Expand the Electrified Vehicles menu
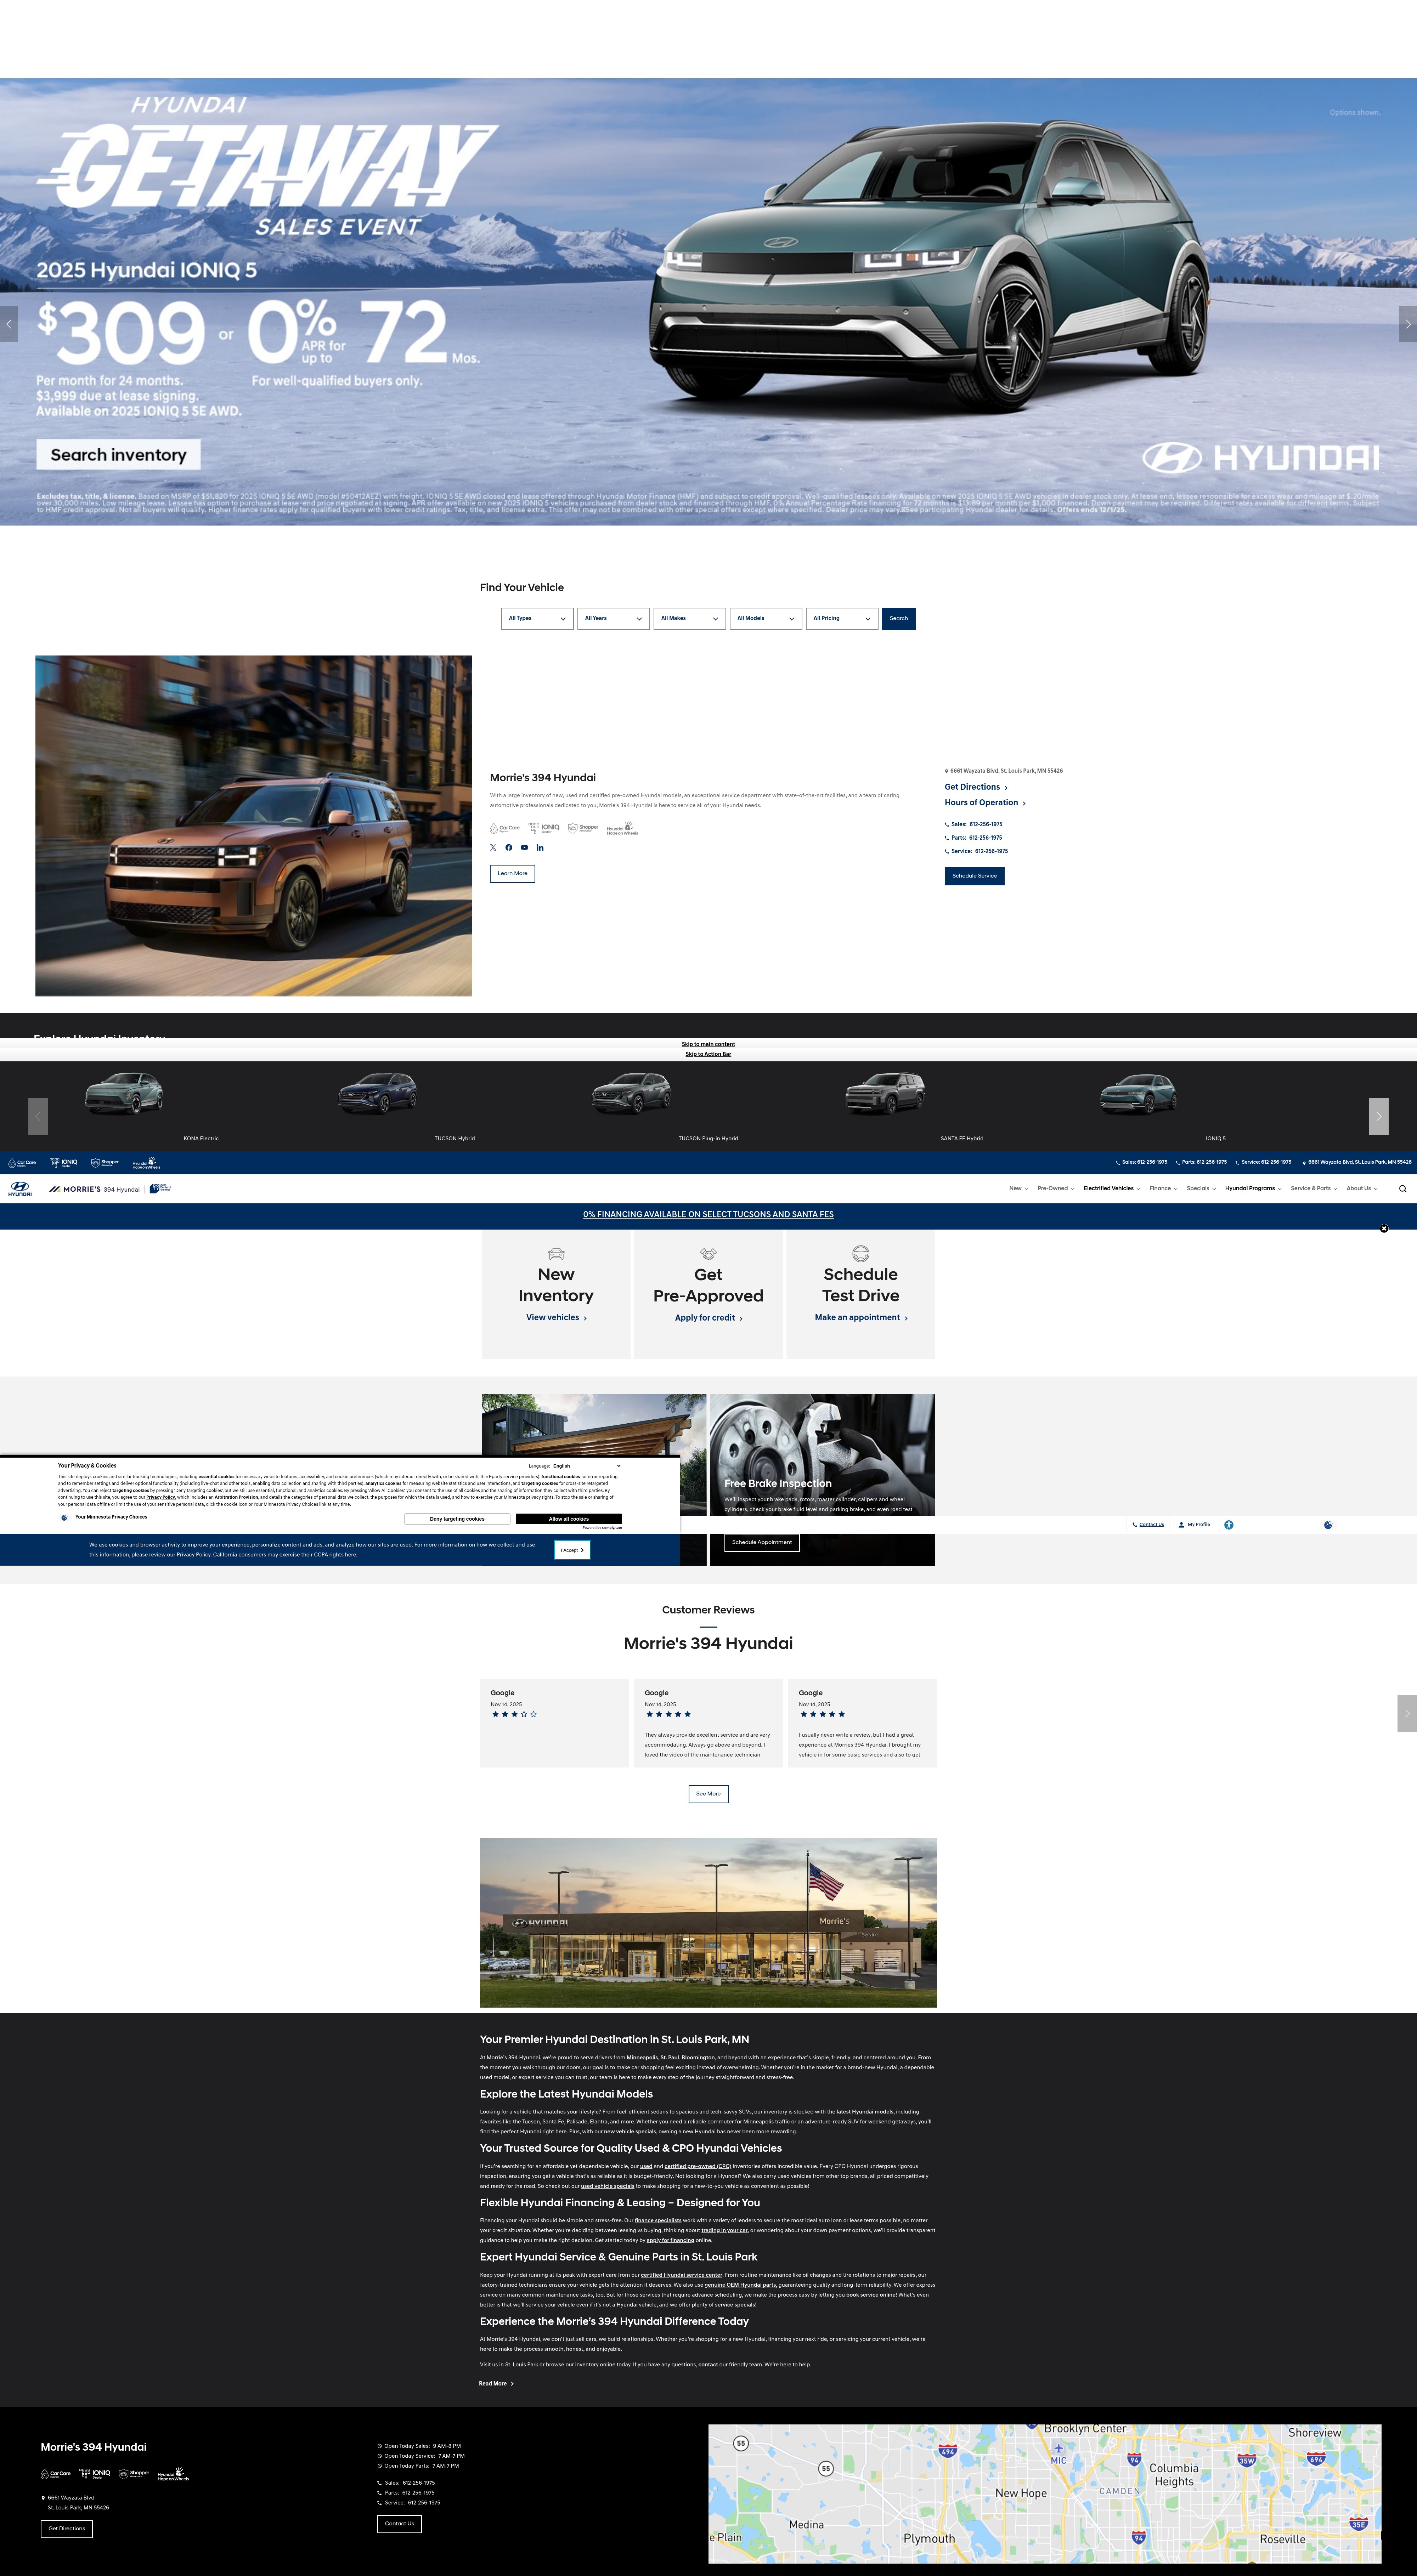 click(1112, 1189)
